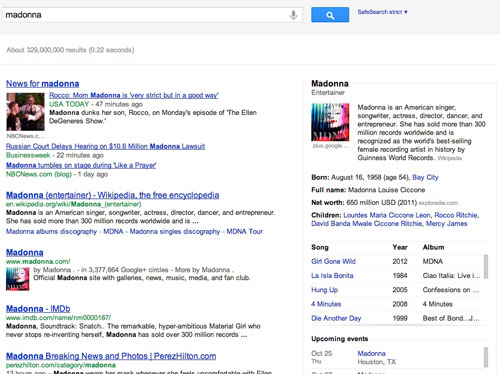Open the Die Another Day song link
Viewport: 500px width, 374px height.
(336, 318)
